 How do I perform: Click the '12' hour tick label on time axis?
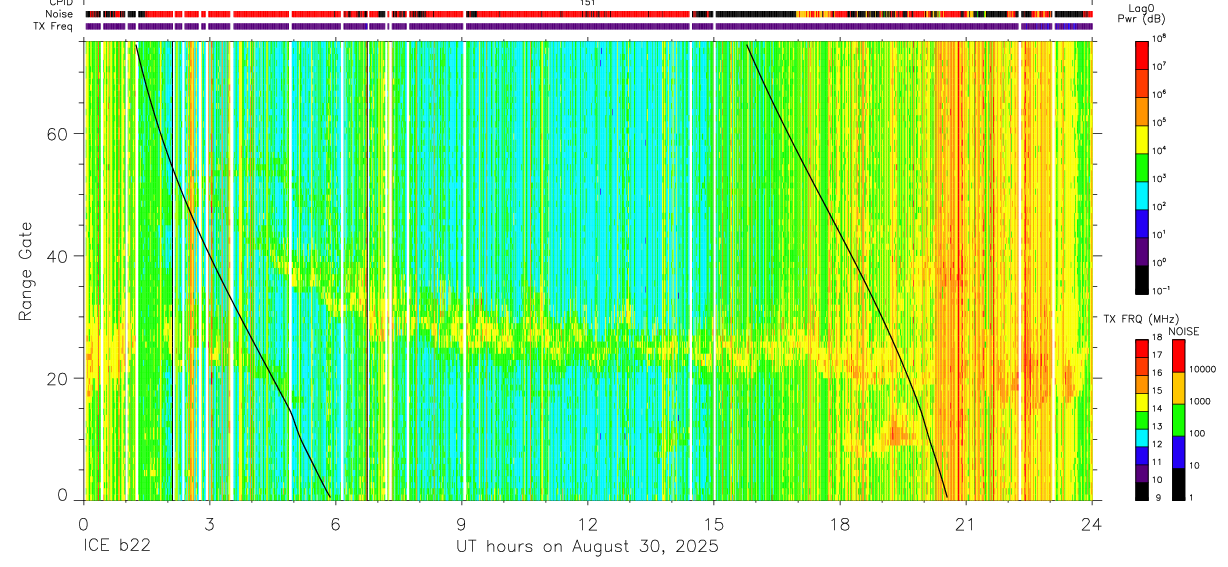coord(588,524)
